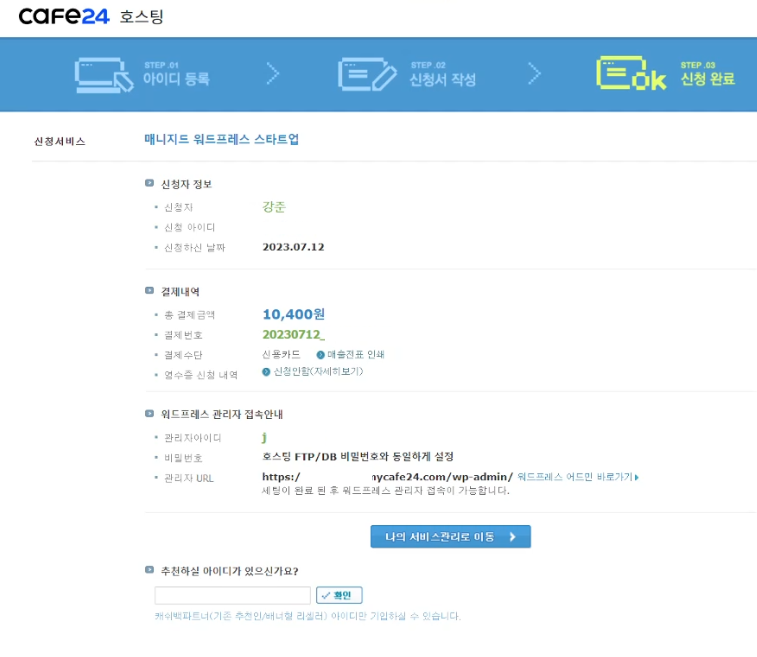Screen dimensions: 757x657
Task: Click the 관리자 URL label
Action: tap(189, 478)
